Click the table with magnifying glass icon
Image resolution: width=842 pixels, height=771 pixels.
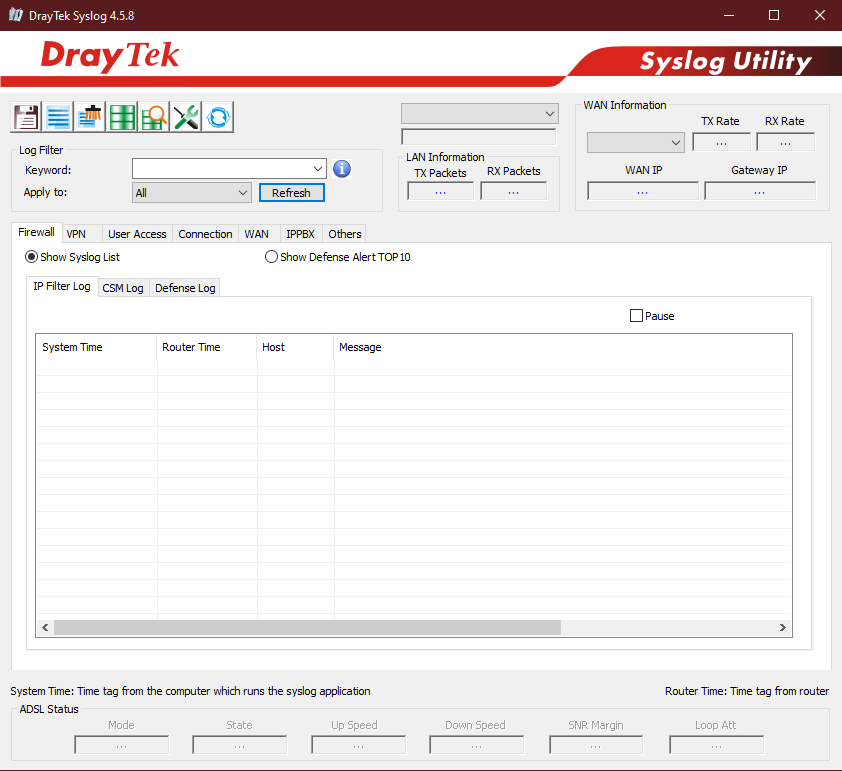point(154,117)
